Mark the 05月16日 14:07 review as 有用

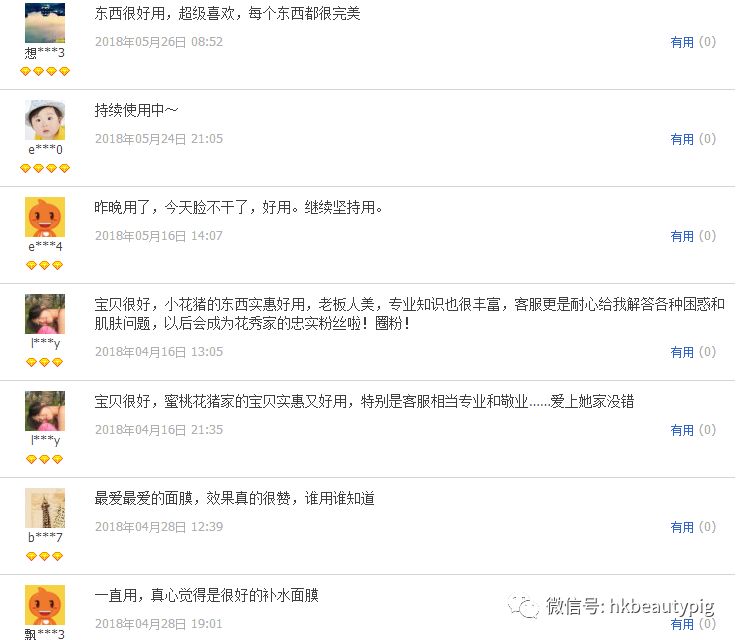tap(682, 236)
